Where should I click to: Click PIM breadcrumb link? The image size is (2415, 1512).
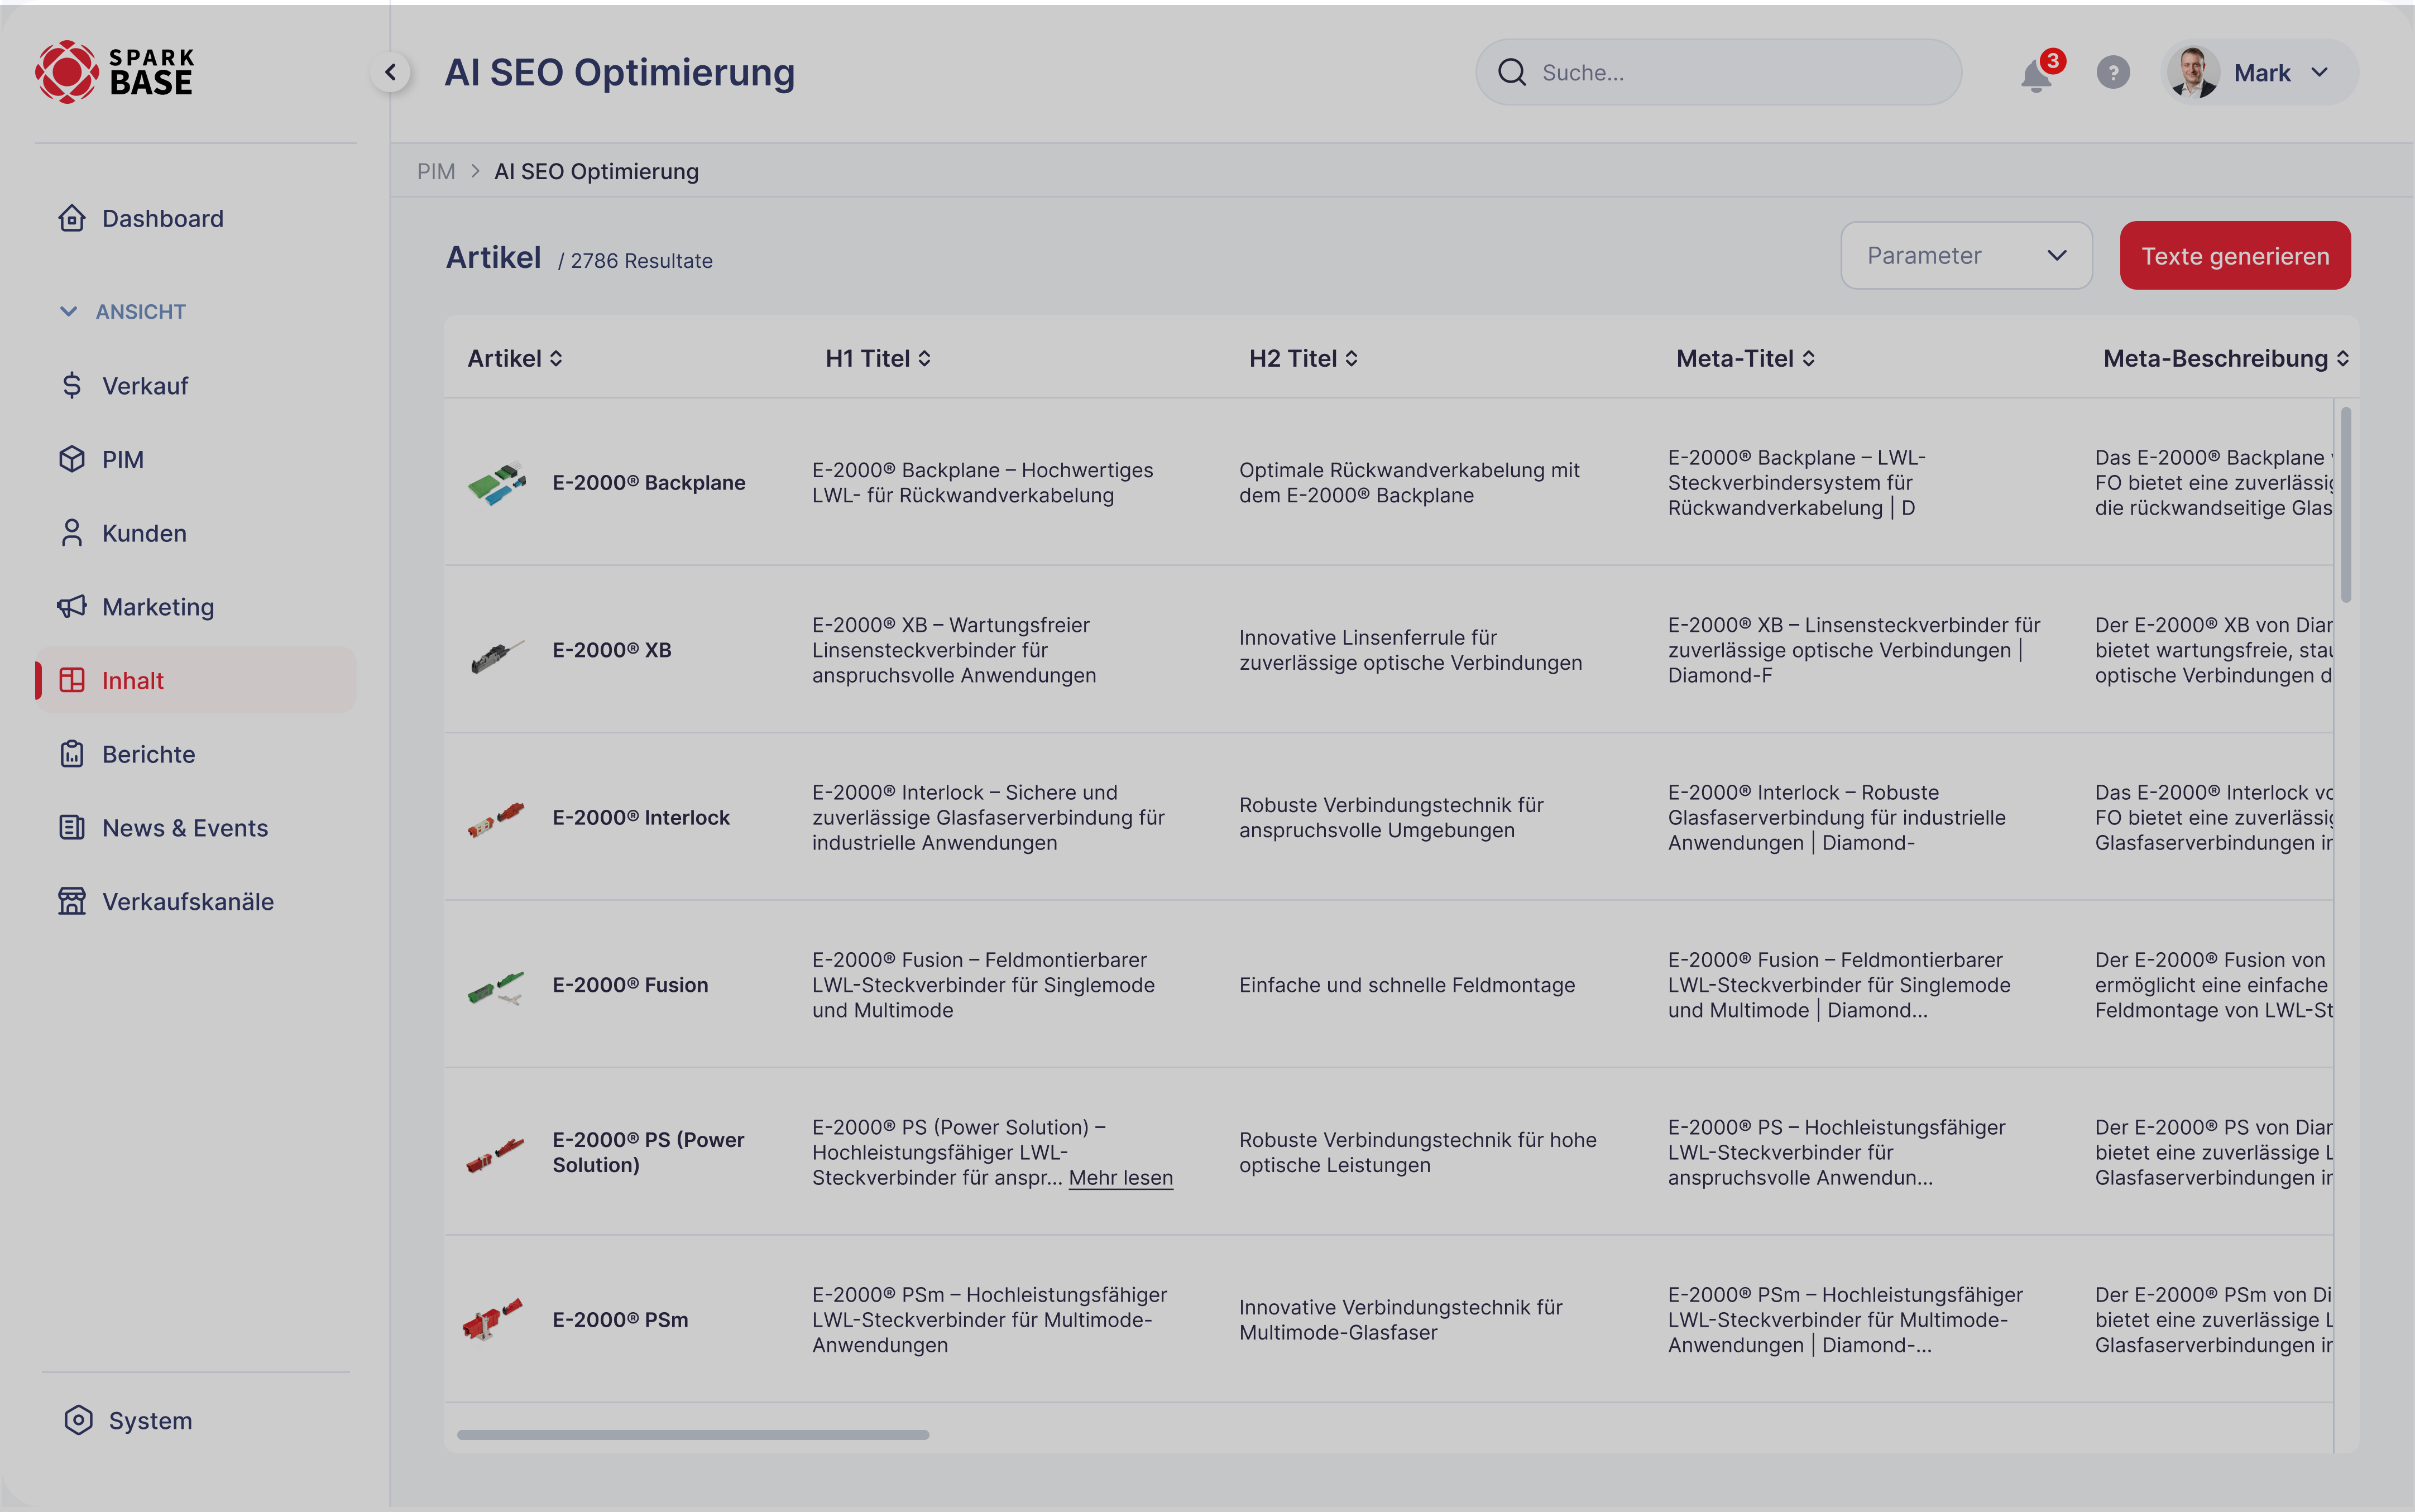pyautogui.click(x=435, y=171)
